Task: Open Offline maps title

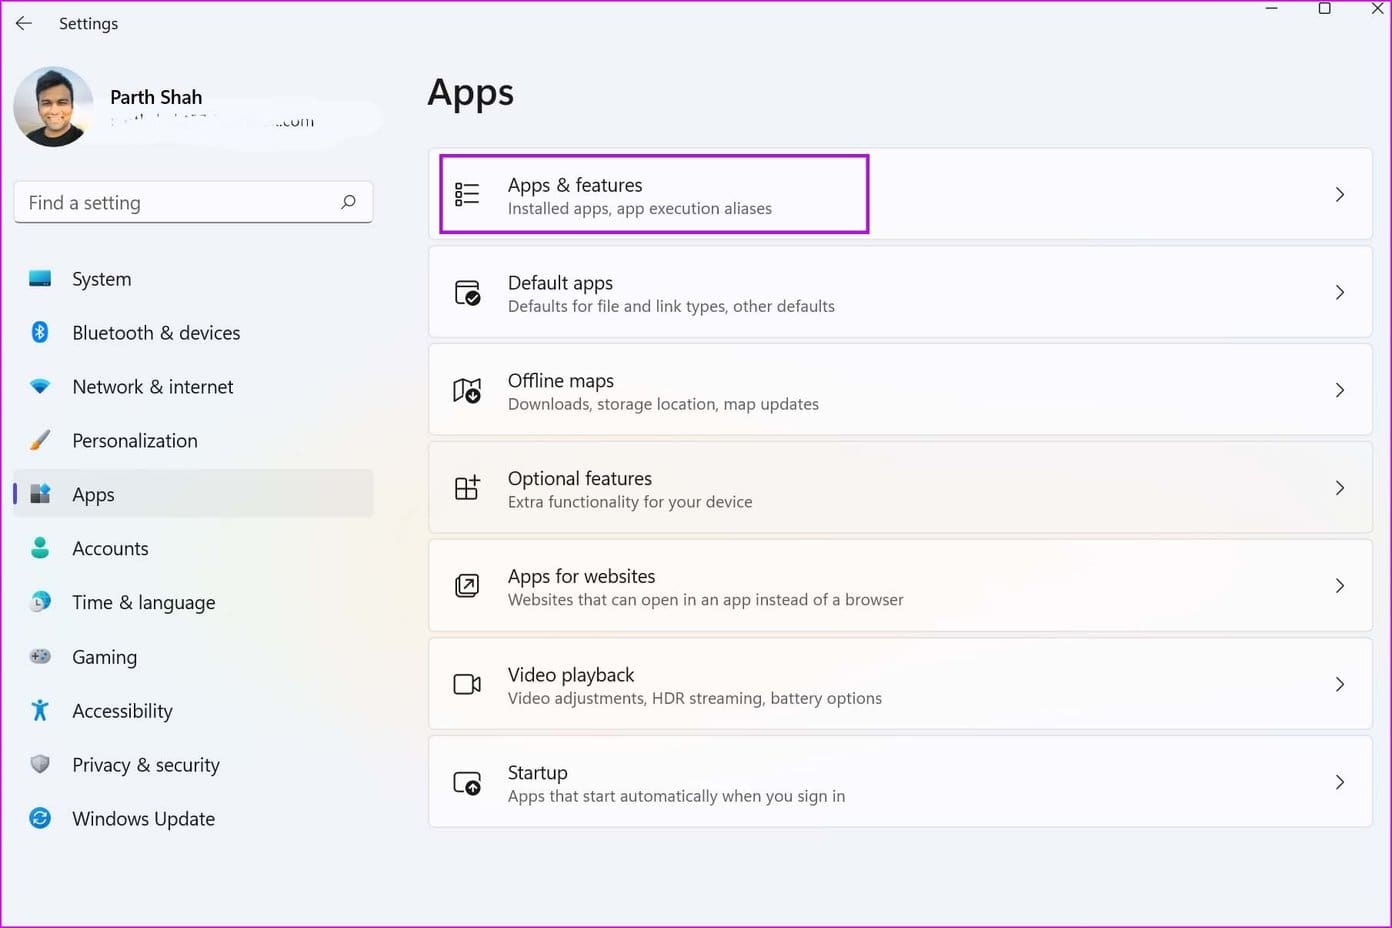Action: click(x=561, y=381)
